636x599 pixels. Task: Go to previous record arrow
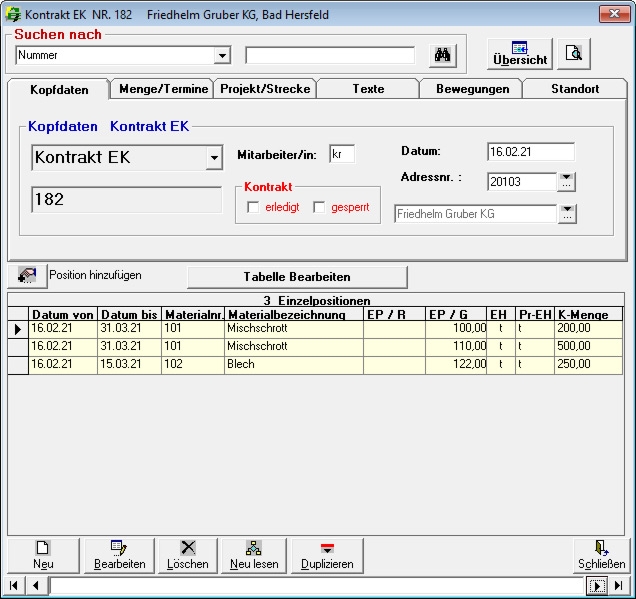point(36,585)
